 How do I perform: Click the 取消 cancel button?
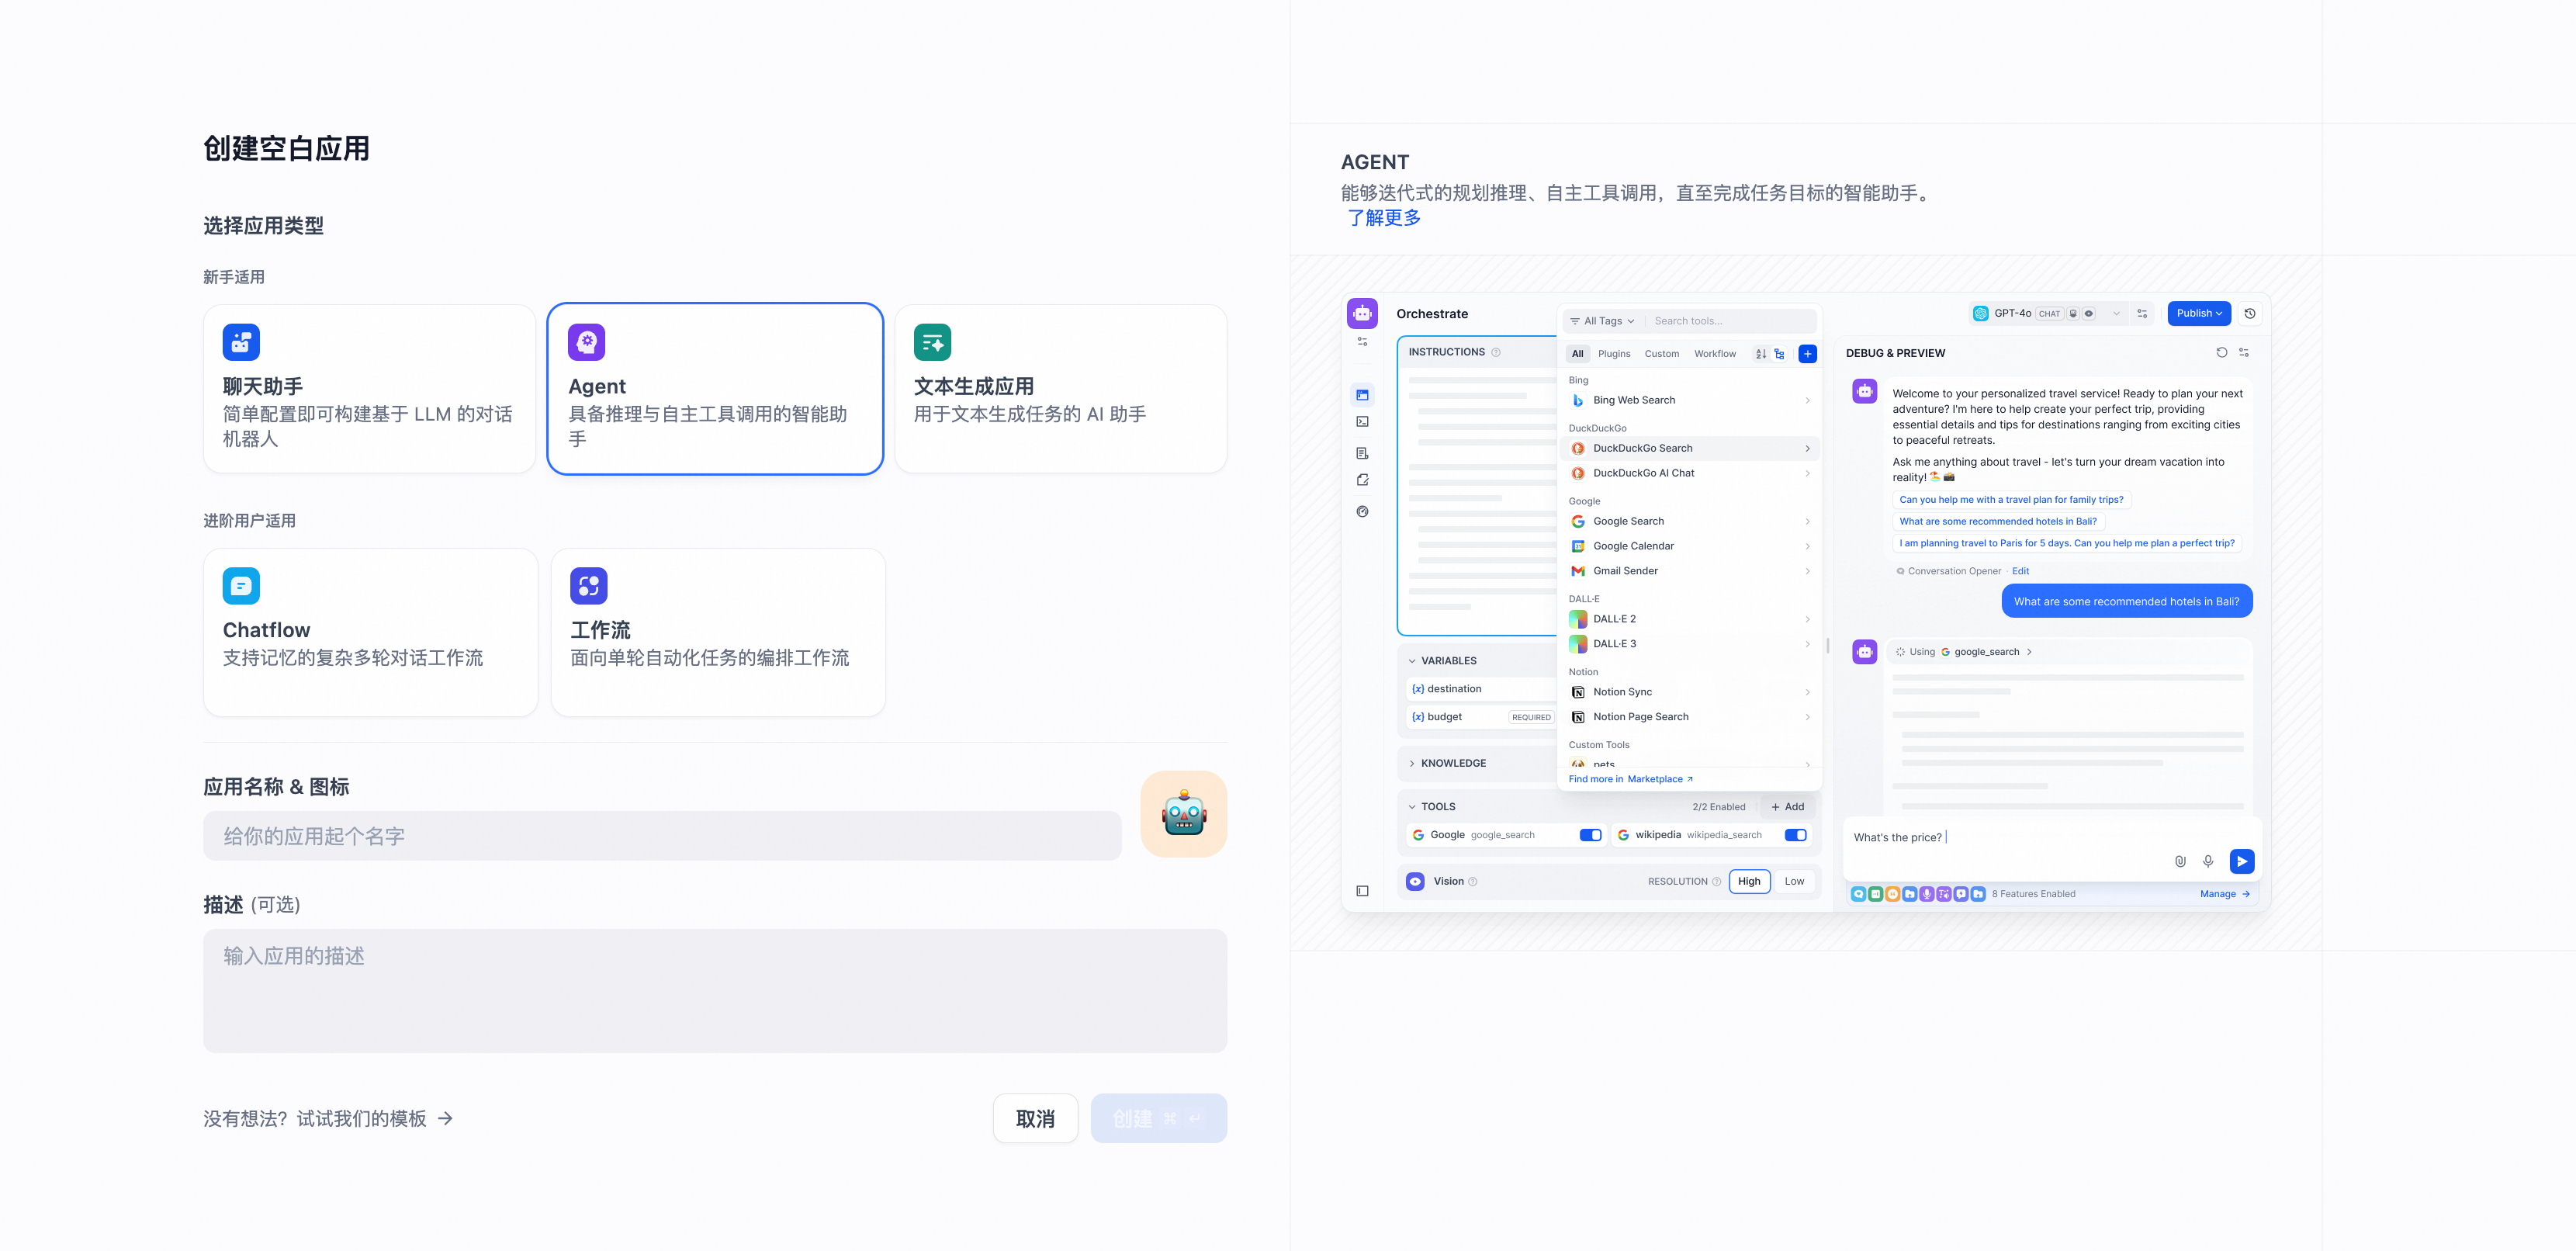tap(1034, 1118)
